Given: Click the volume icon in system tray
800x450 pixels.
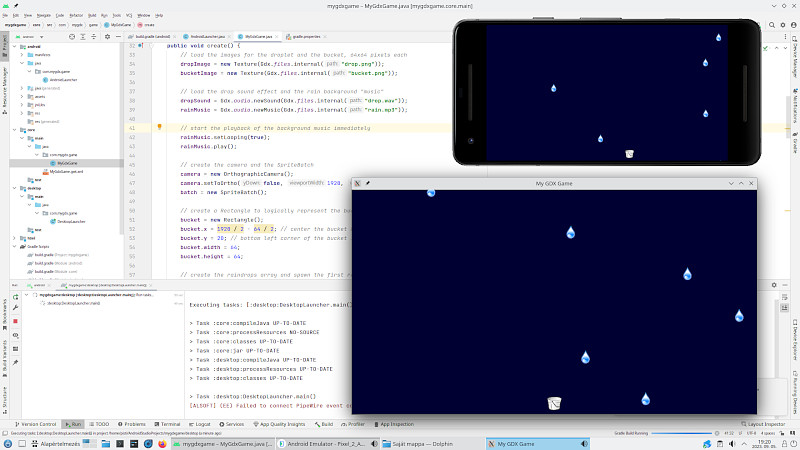Looking at the screenshot, I should pyautogui.click(x=732, y=444).
